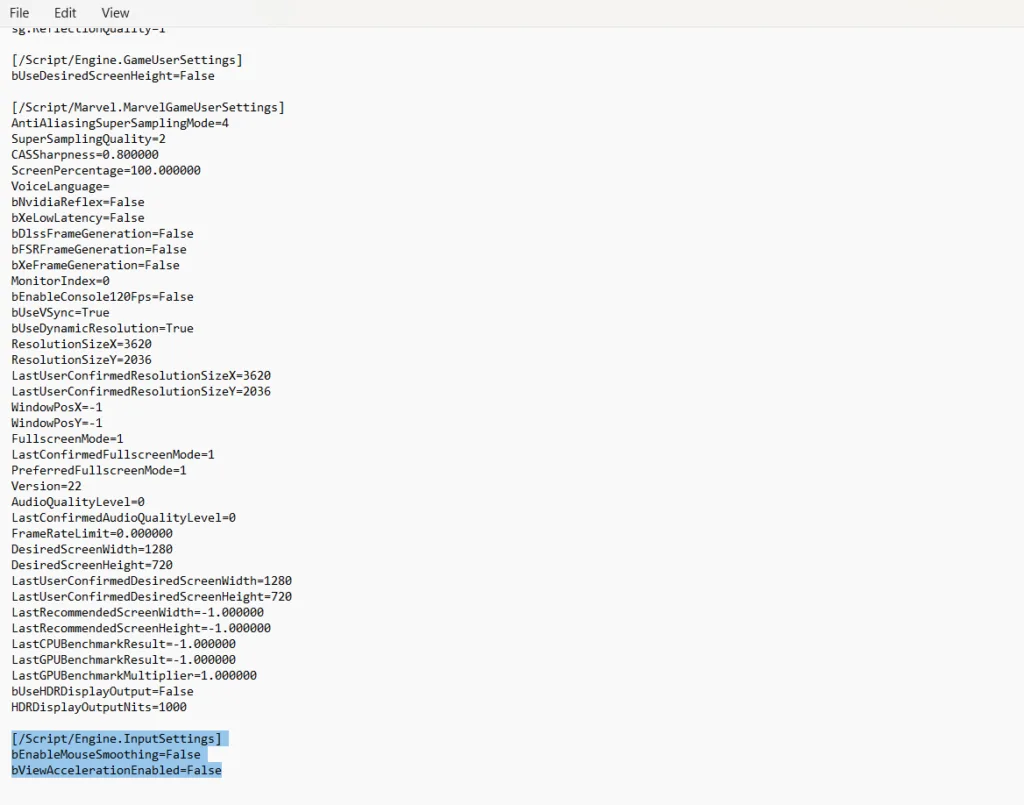The width and height of the screenshot is (1024, 805).
Task: Click the LastConfirmedFullscreenMode=1 line
Action: (x=113, y=454)
